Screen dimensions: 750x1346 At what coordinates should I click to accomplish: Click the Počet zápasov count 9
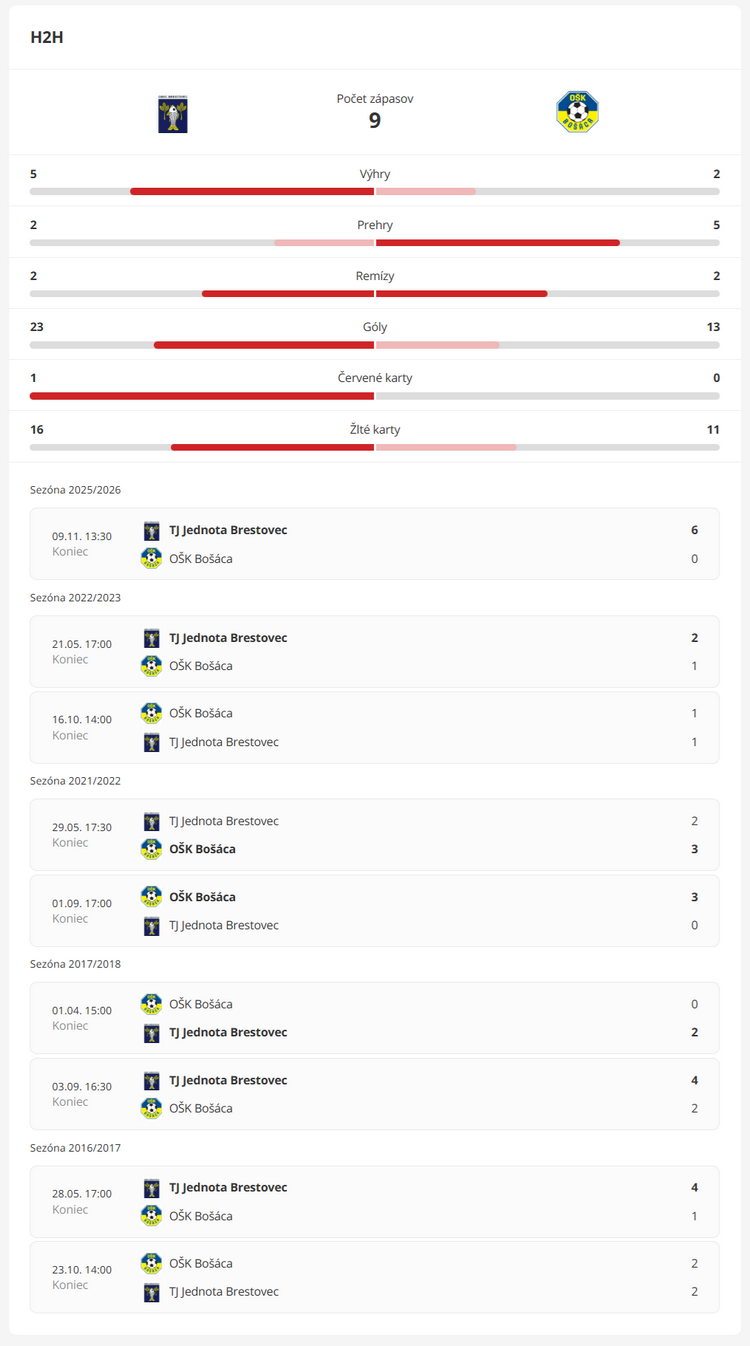click(375, 121)
